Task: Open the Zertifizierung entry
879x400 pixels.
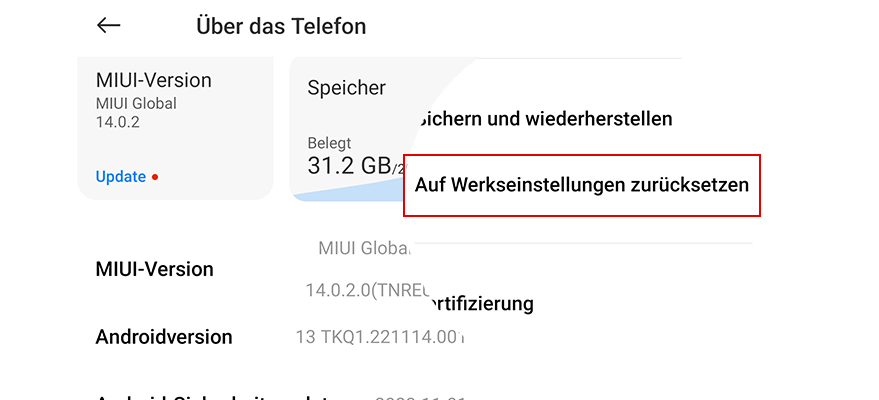Action: coord(482,303)
